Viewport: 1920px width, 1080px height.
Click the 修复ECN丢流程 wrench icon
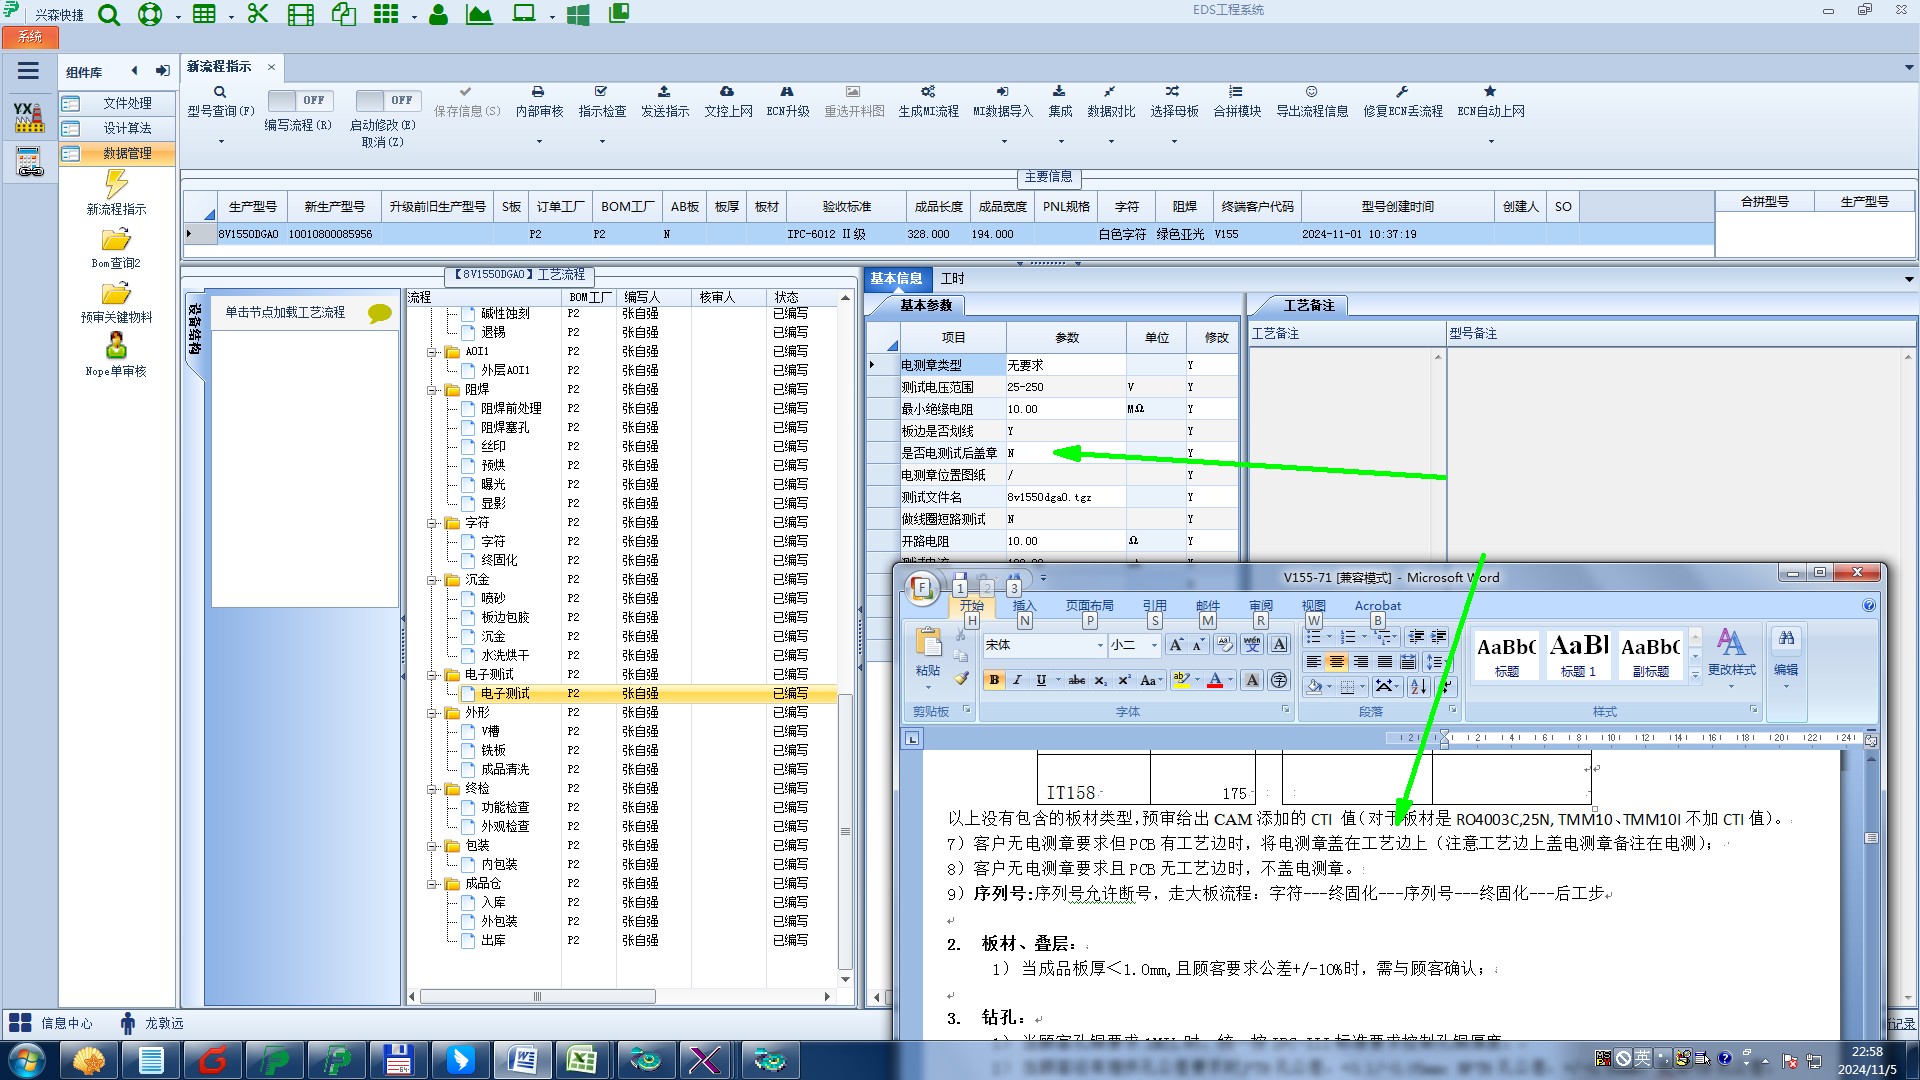(x=1402, y=91)
